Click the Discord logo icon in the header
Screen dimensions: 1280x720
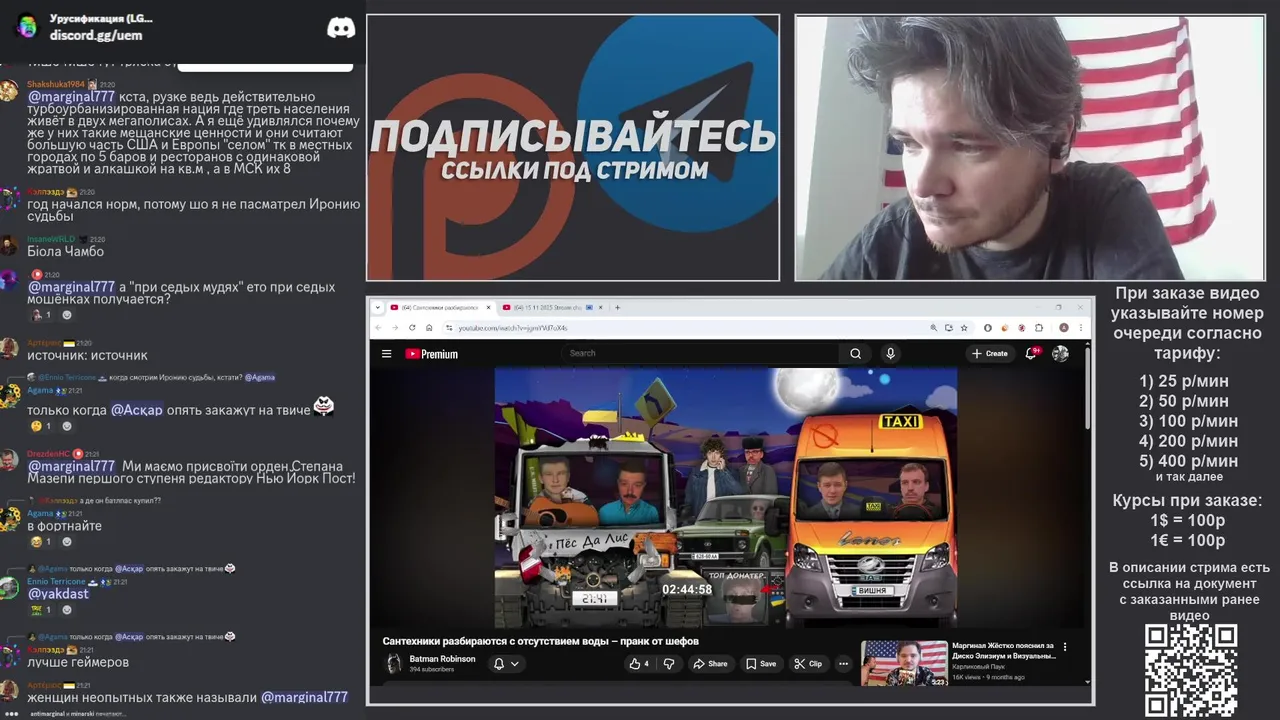pyautogui.click(x=341, y=27)
